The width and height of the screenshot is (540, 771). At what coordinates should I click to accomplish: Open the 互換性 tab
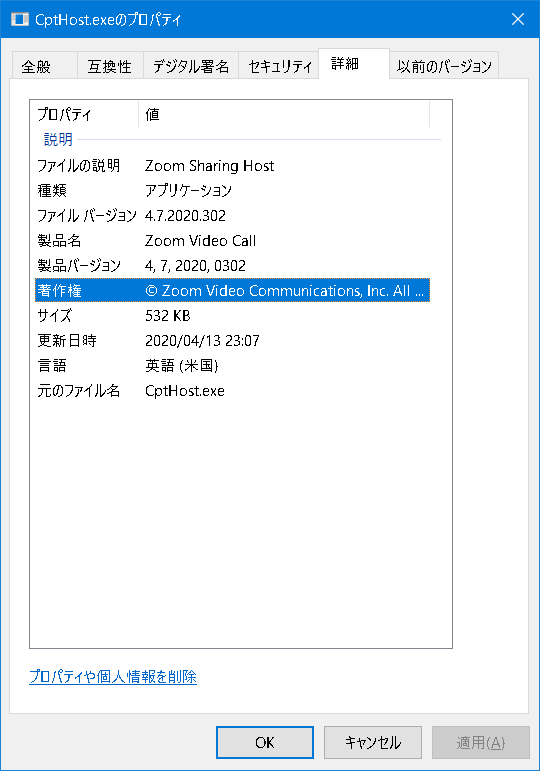pyautogui.click(x=110, y=65)
